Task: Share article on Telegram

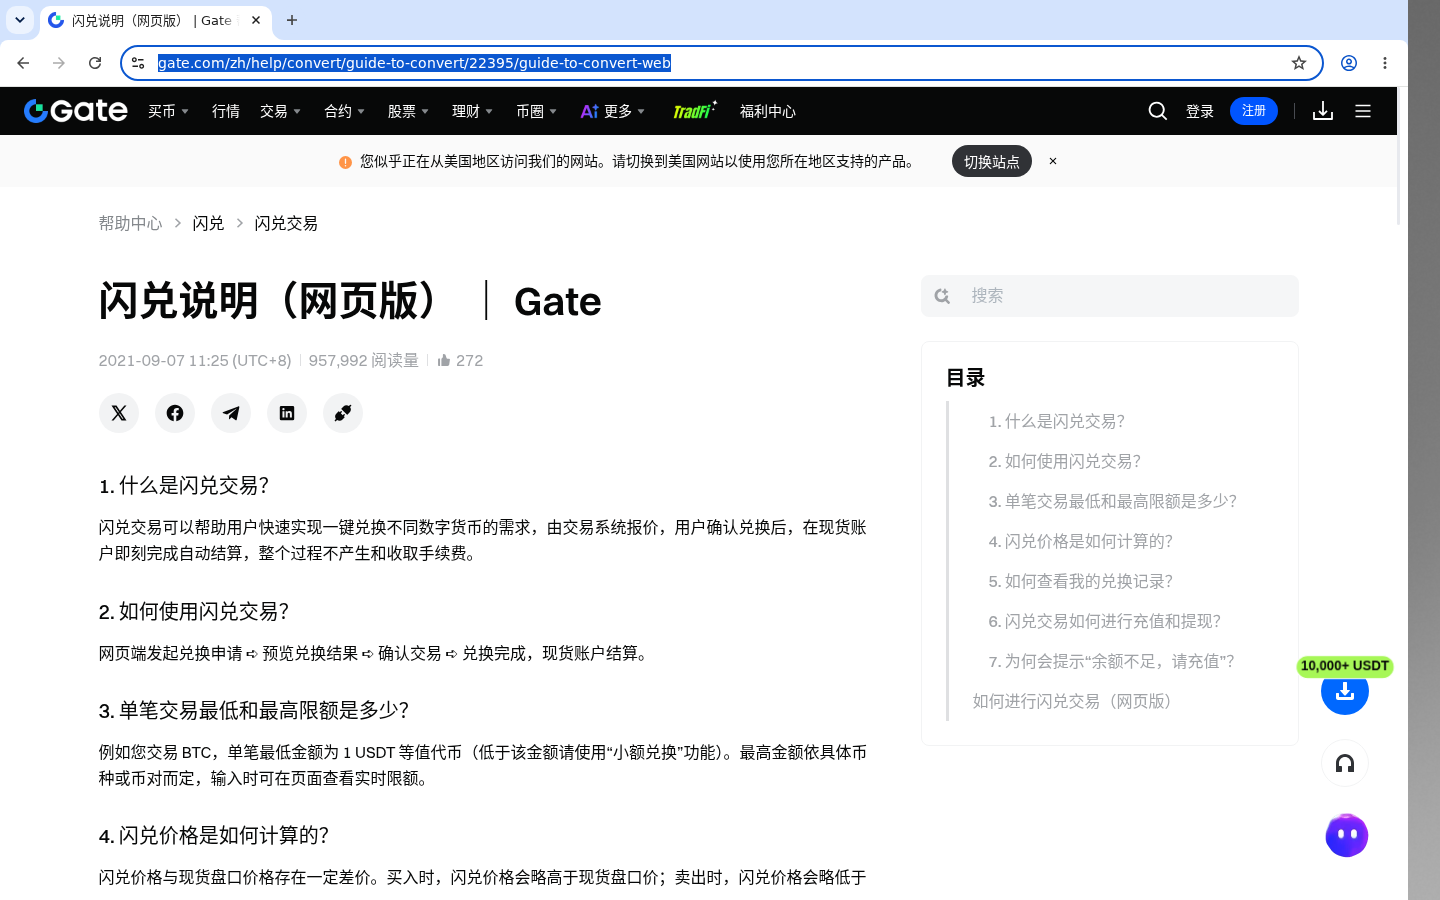Action: (231, 413)
